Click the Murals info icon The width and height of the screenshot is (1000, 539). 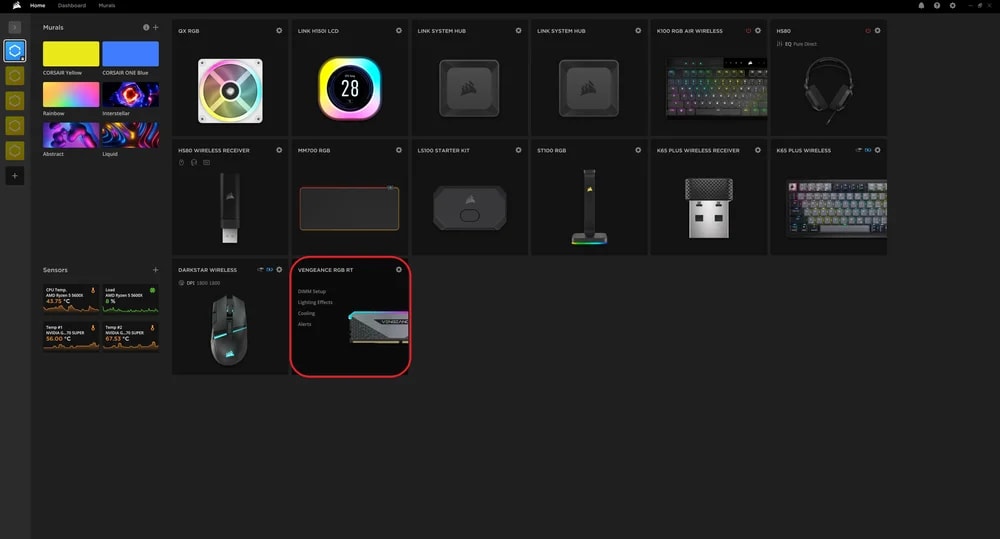tap(146, 27)
